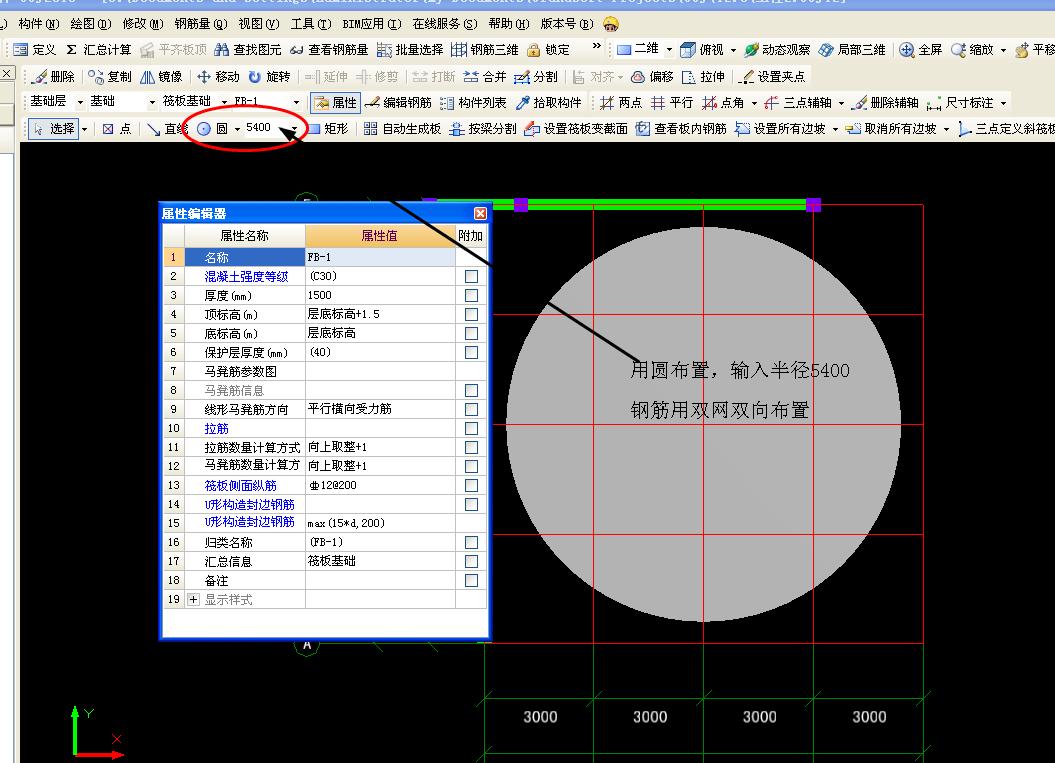Open the 圆 circle tool dropdown arrow
The width and height of the screenshot is (1055, 763).
(237, 129)
